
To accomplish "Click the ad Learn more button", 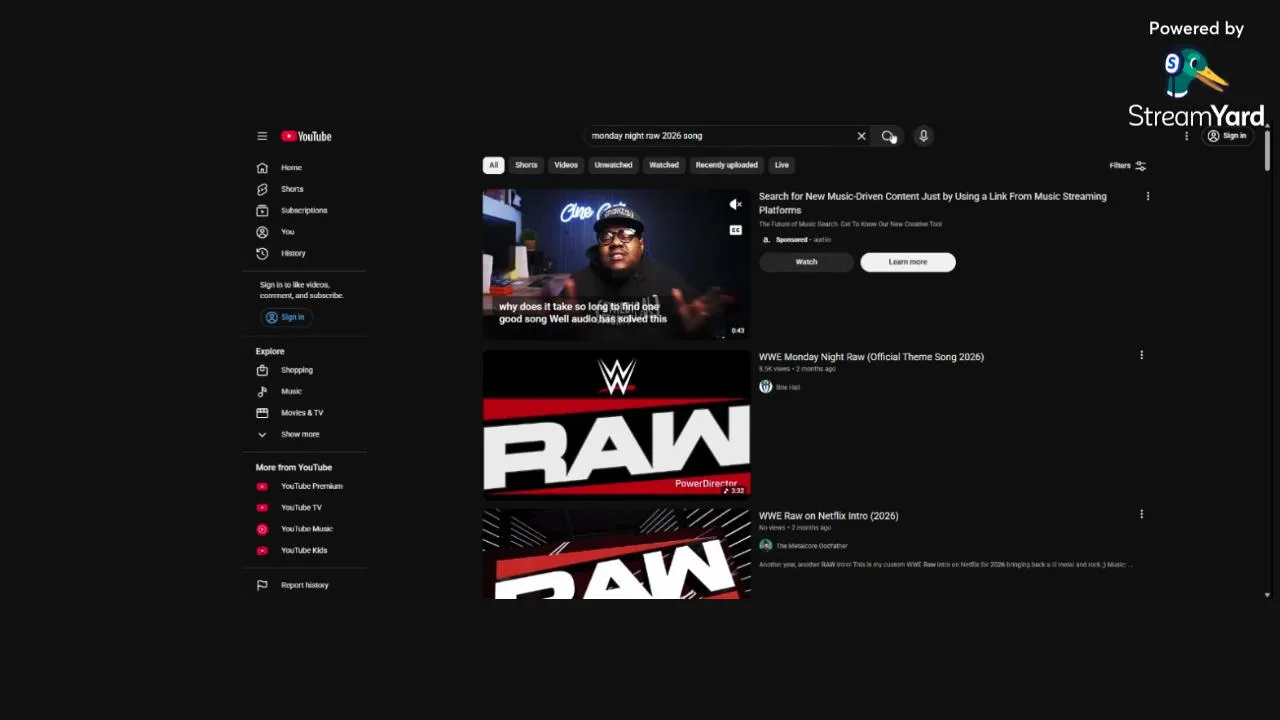I will [908, 262].
